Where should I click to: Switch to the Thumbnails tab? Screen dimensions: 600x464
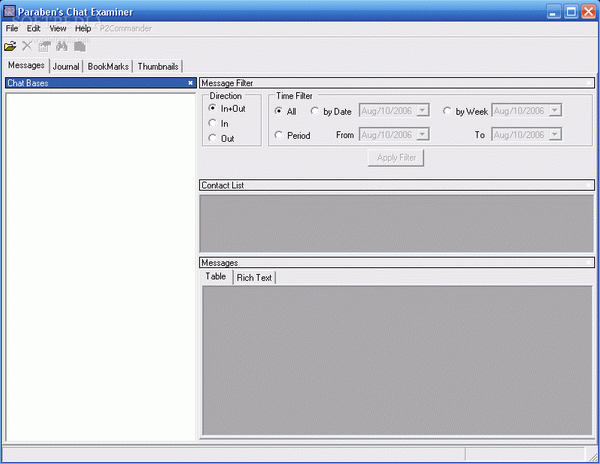[158, 67]
